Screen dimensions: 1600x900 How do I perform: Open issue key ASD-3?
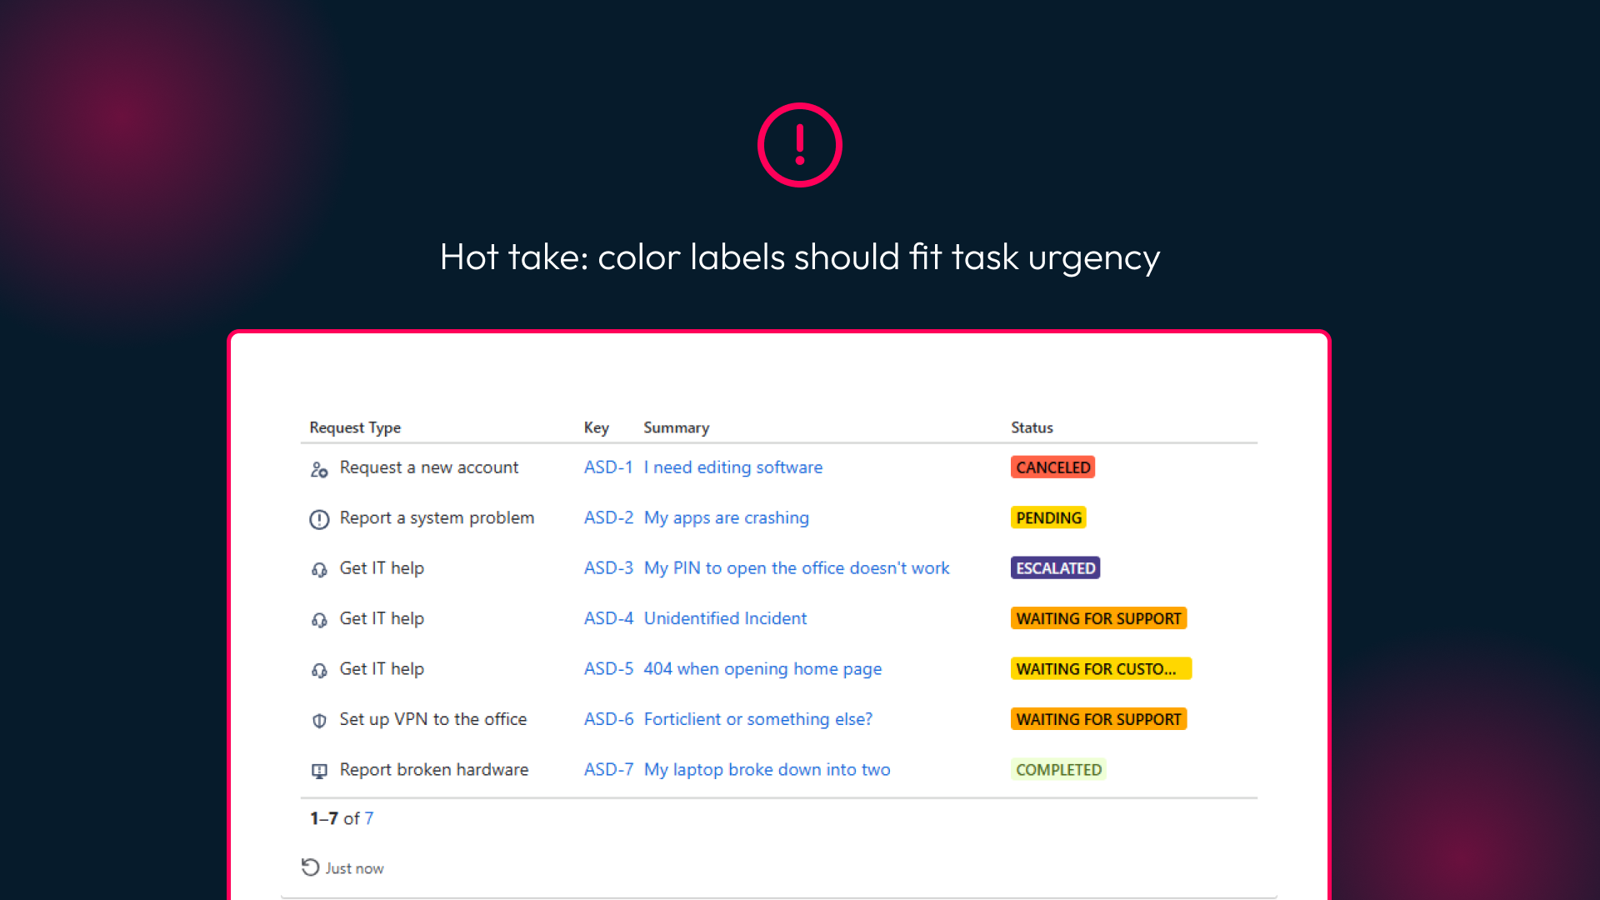(x=608, y=568)
